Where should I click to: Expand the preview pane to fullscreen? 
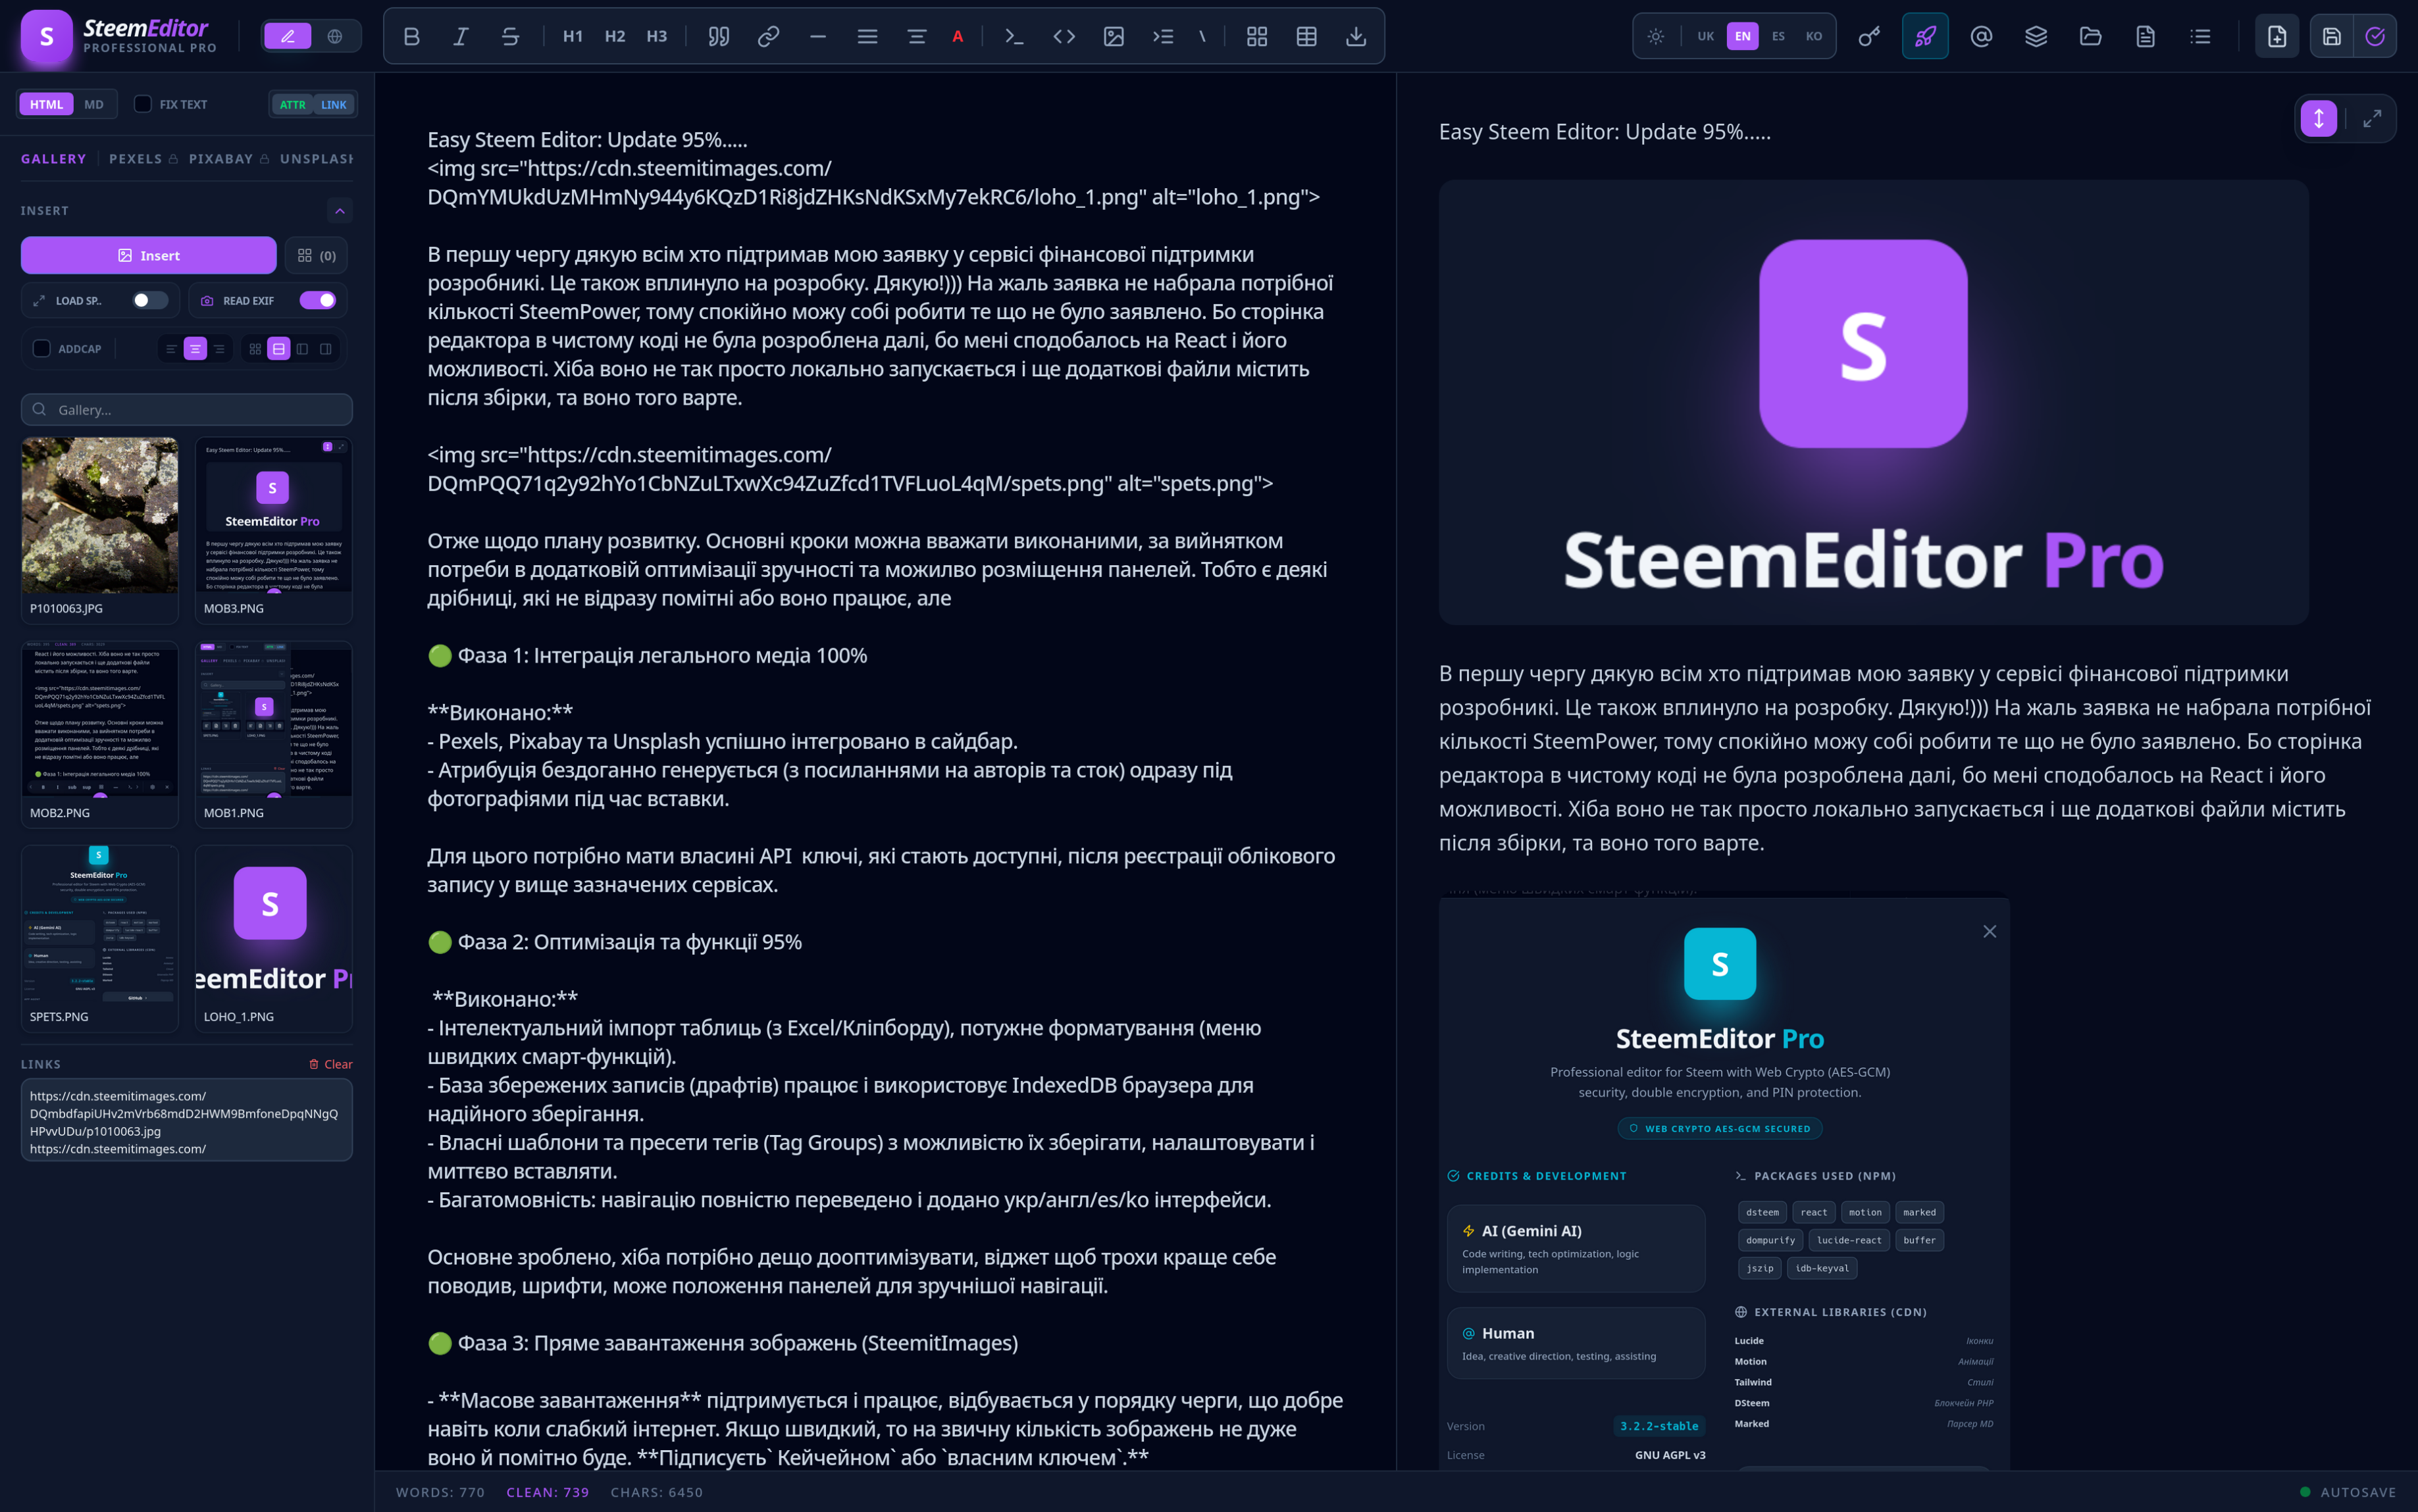click(2371, 119)
